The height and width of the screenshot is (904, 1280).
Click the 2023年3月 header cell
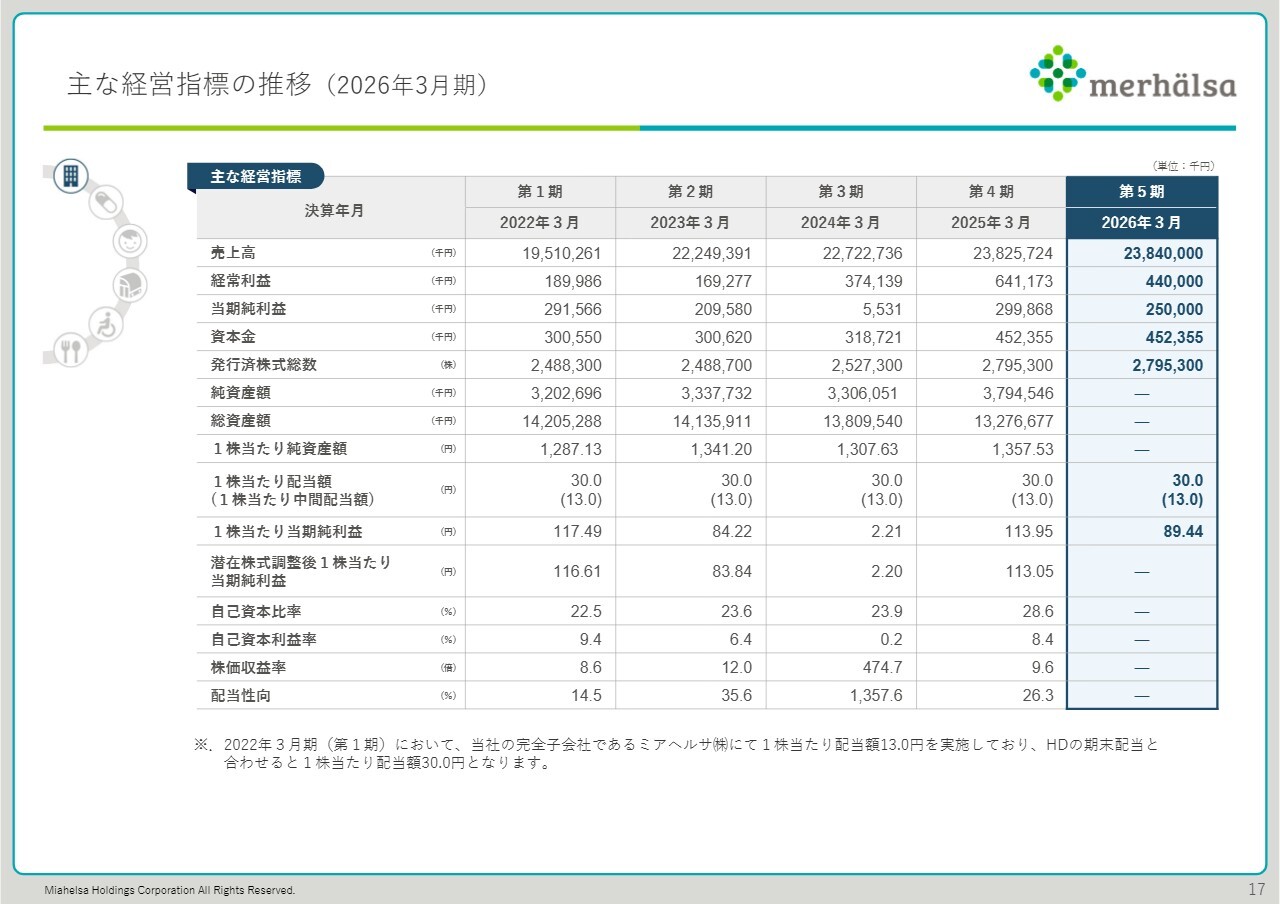coord(690,222)
